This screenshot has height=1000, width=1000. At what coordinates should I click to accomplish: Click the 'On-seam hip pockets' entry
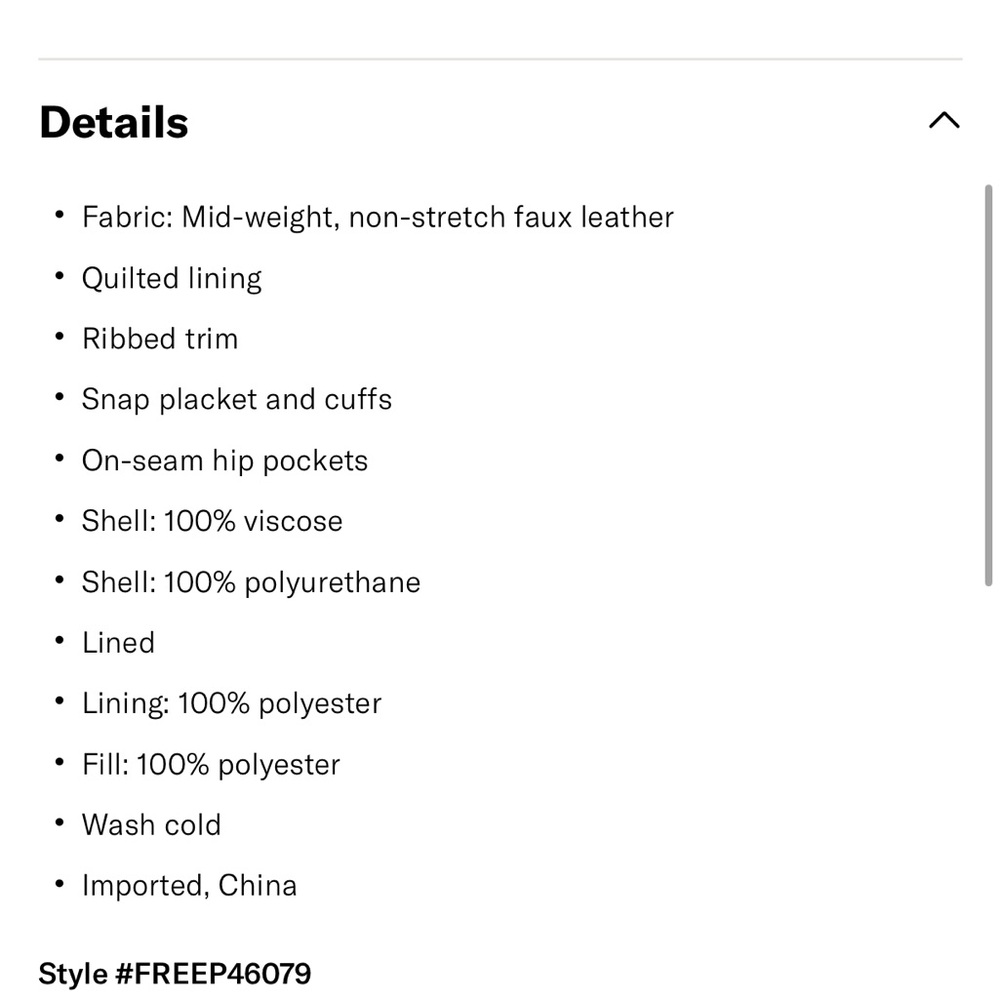coord(225,460)
